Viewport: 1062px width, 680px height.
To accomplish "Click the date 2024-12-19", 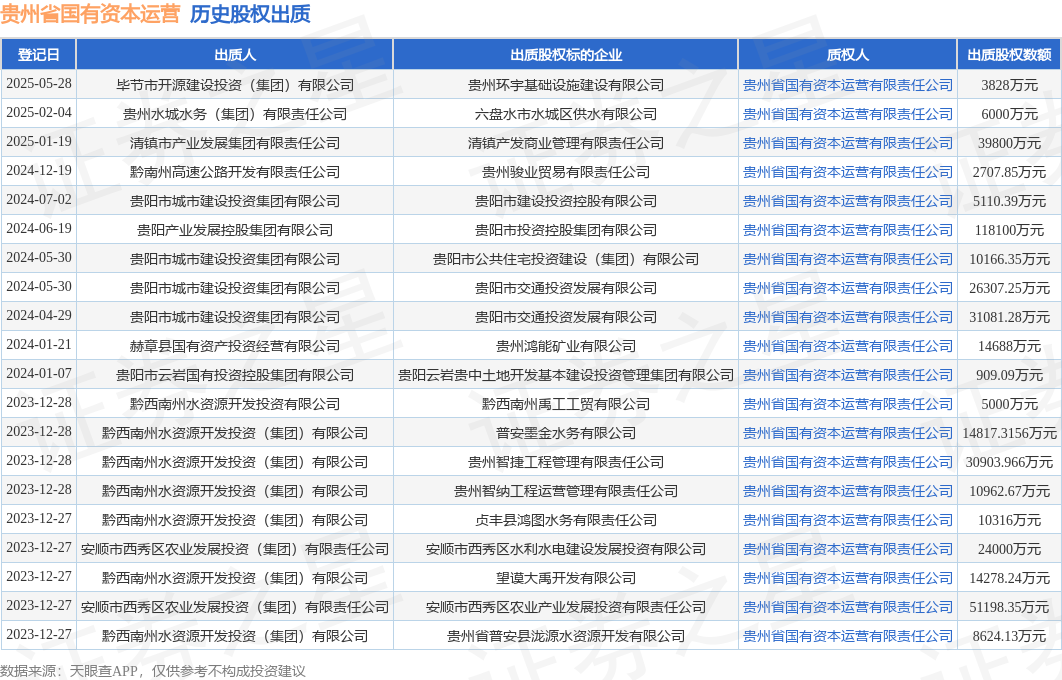I will pos(39,171).
